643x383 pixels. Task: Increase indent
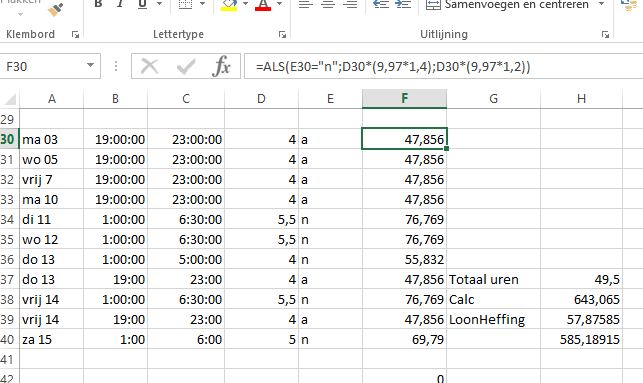point(403,4)
